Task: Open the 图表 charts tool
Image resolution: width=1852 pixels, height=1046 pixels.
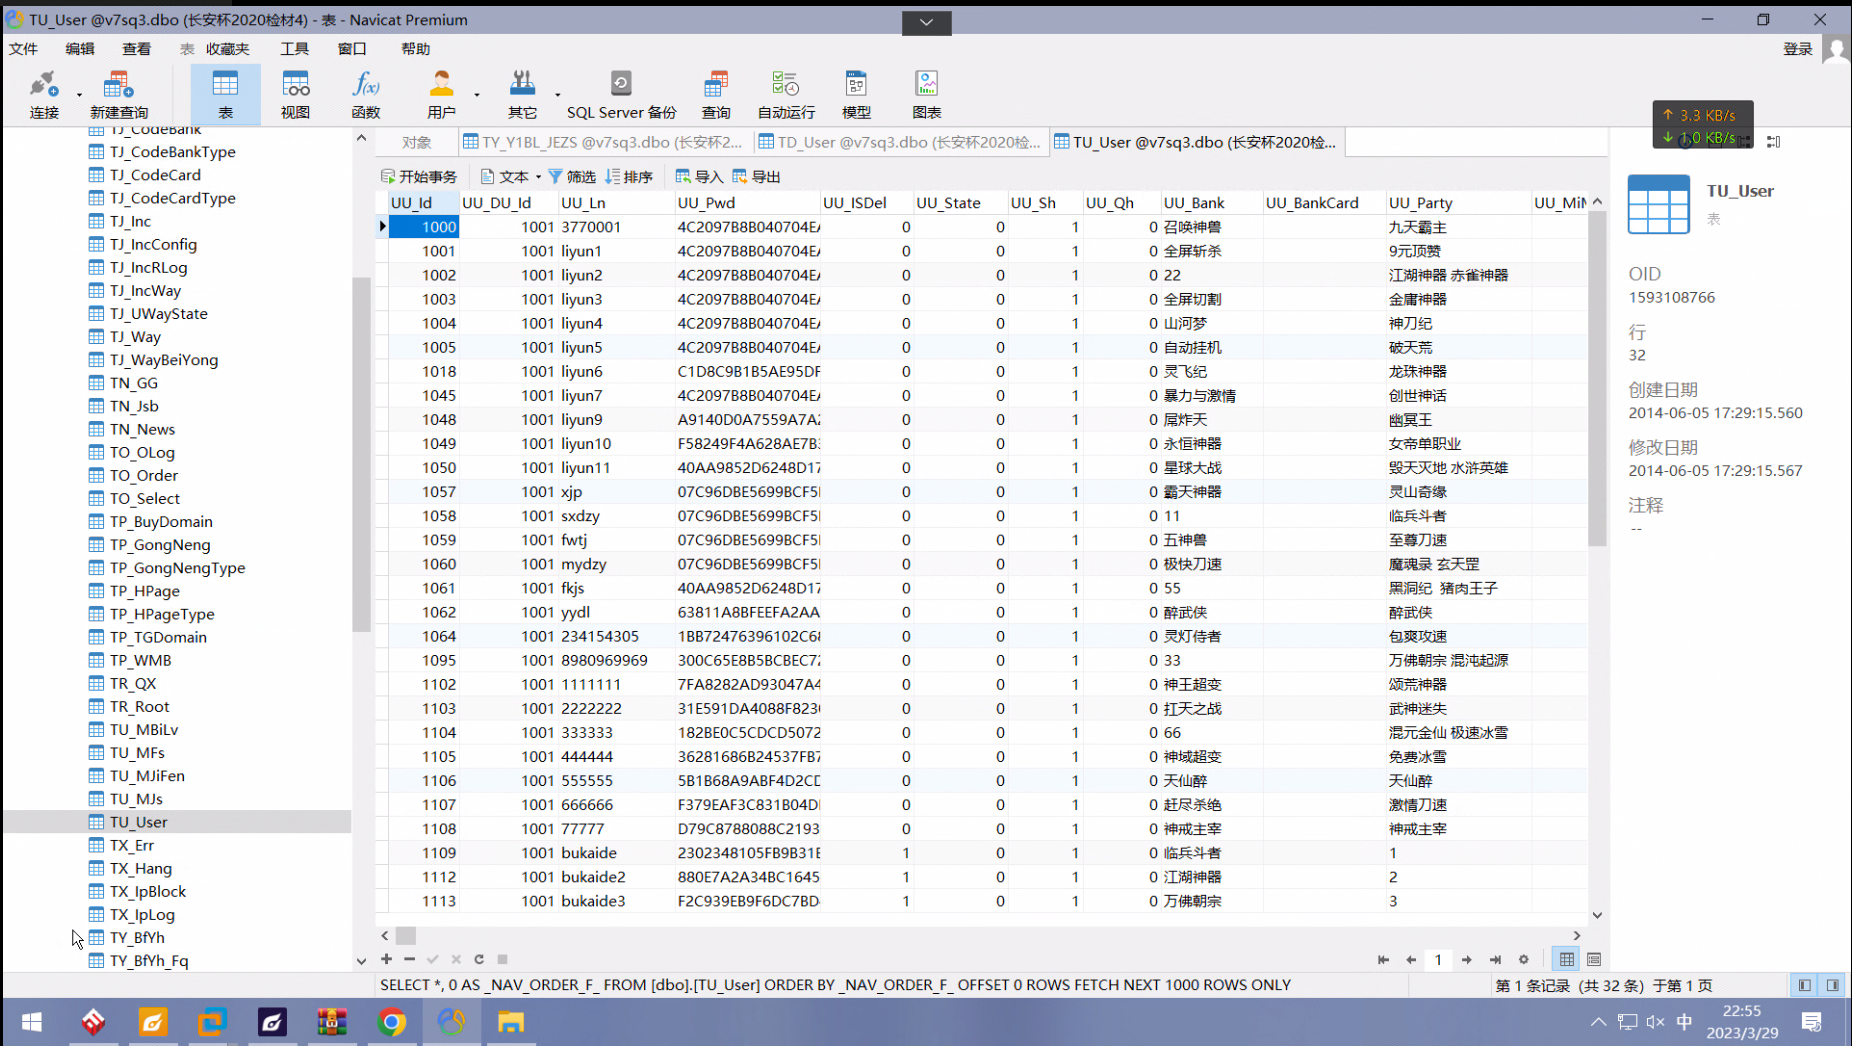Action: pyautogui.click(x=927, y=95)
